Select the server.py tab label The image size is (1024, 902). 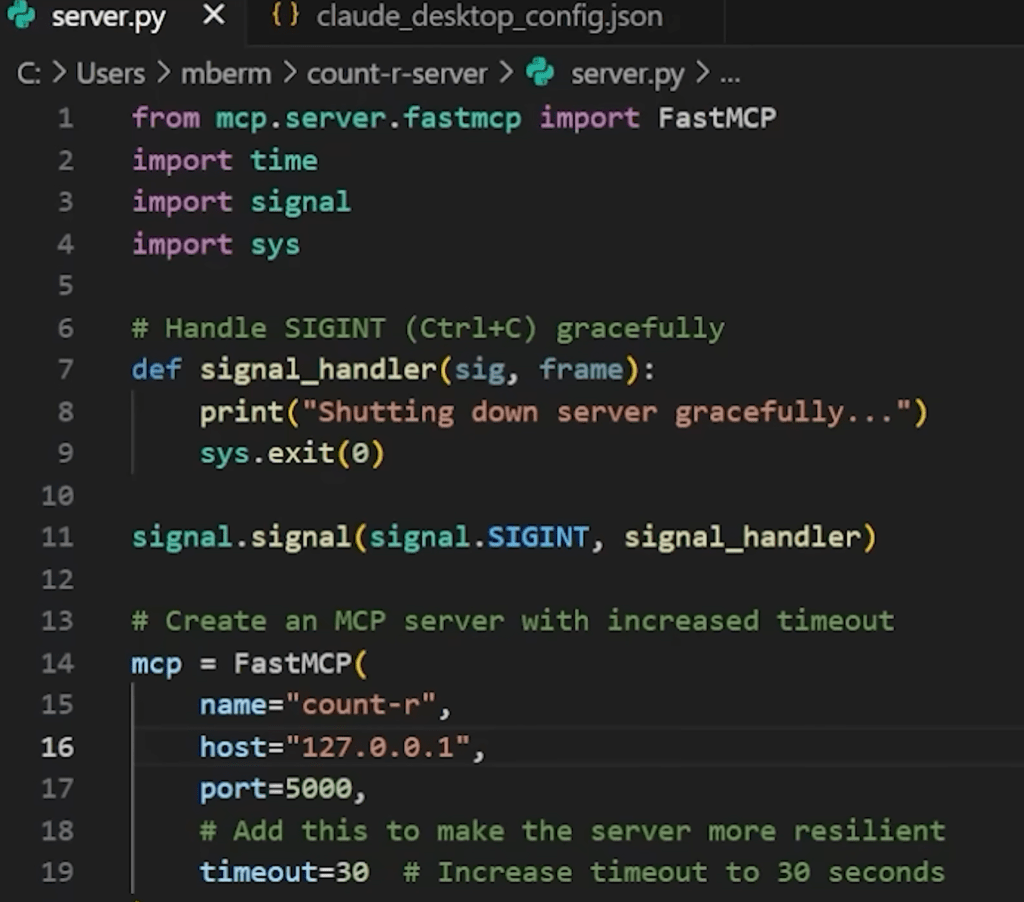(x=108, y=17)
